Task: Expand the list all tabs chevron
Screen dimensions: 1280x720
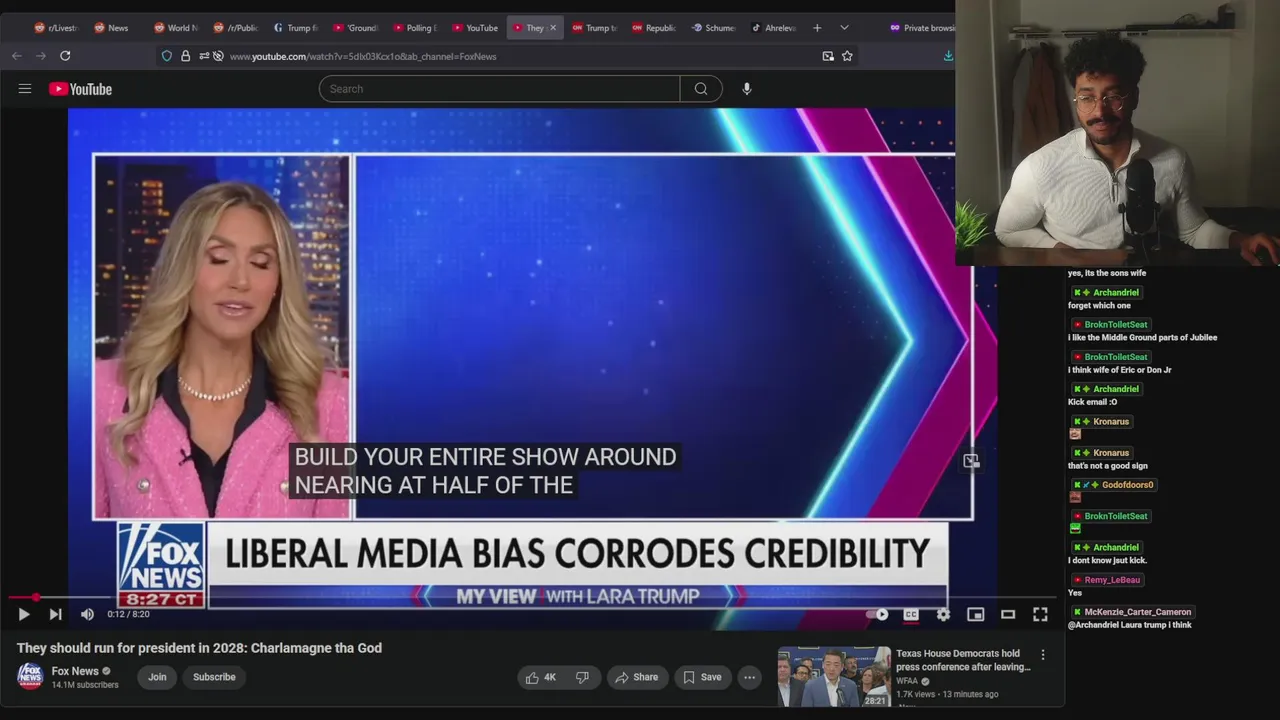Action: click(844, 28)
